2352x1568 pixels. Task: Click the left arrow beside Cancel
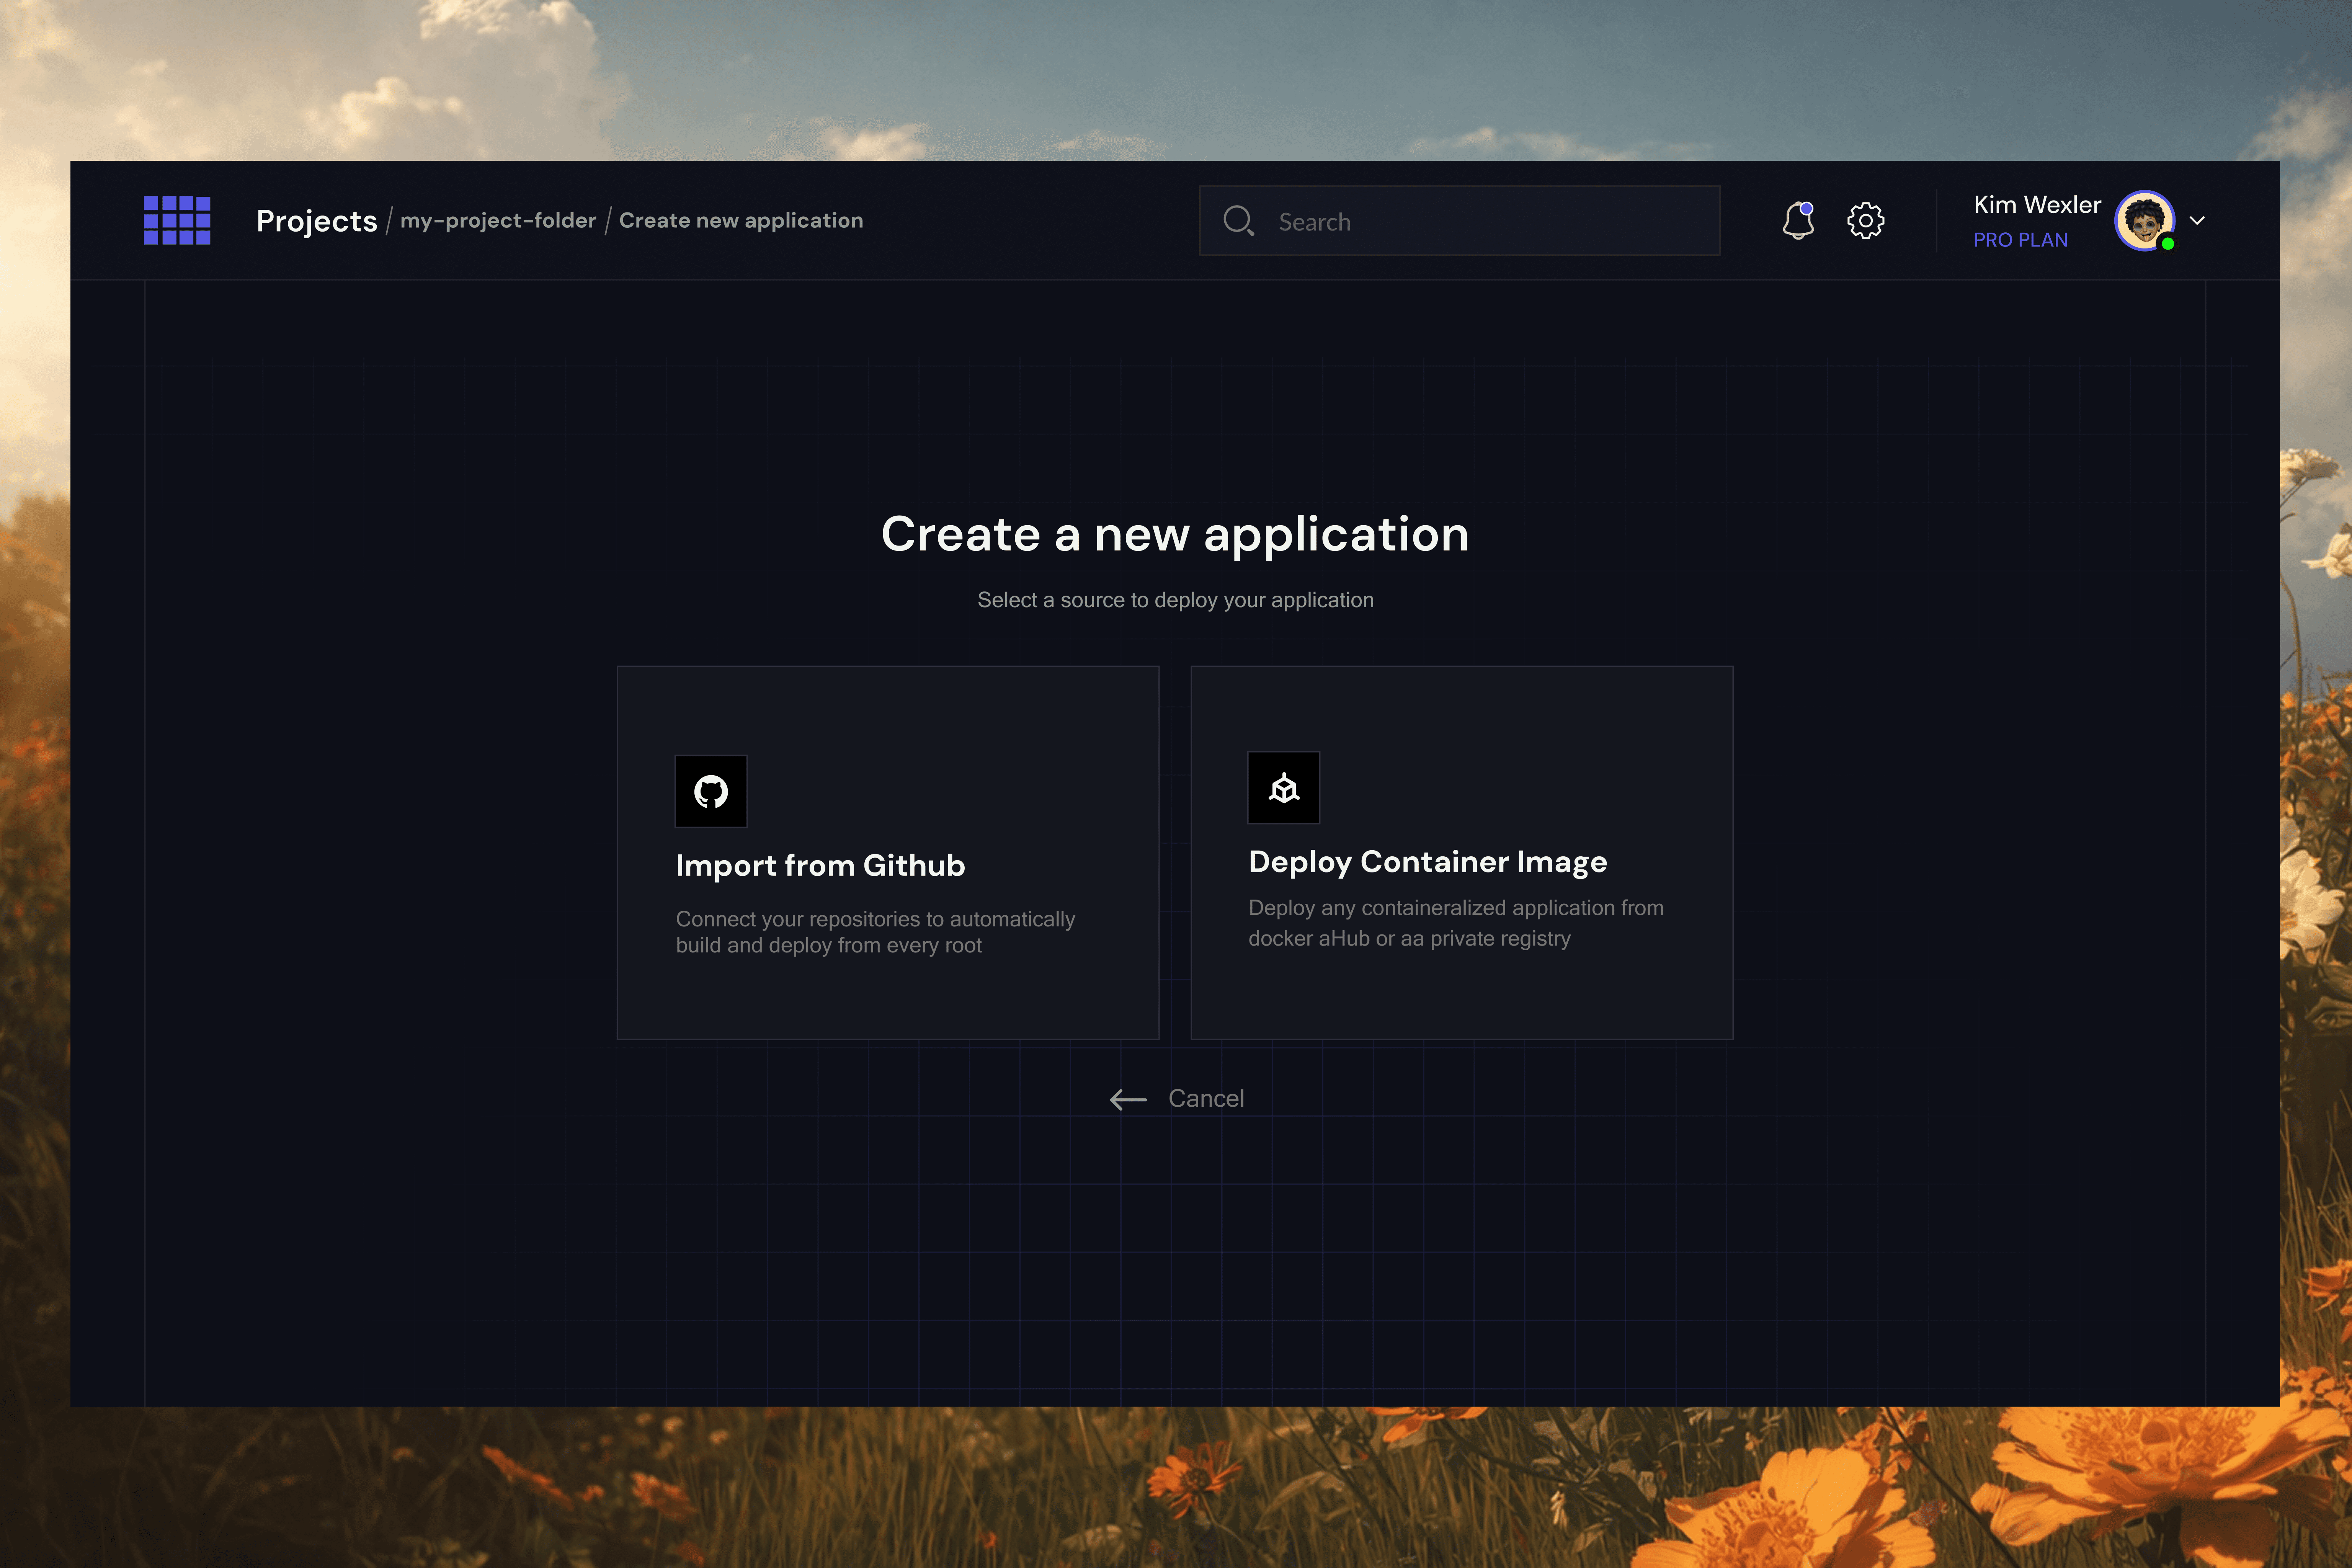pos(1128,1100)
